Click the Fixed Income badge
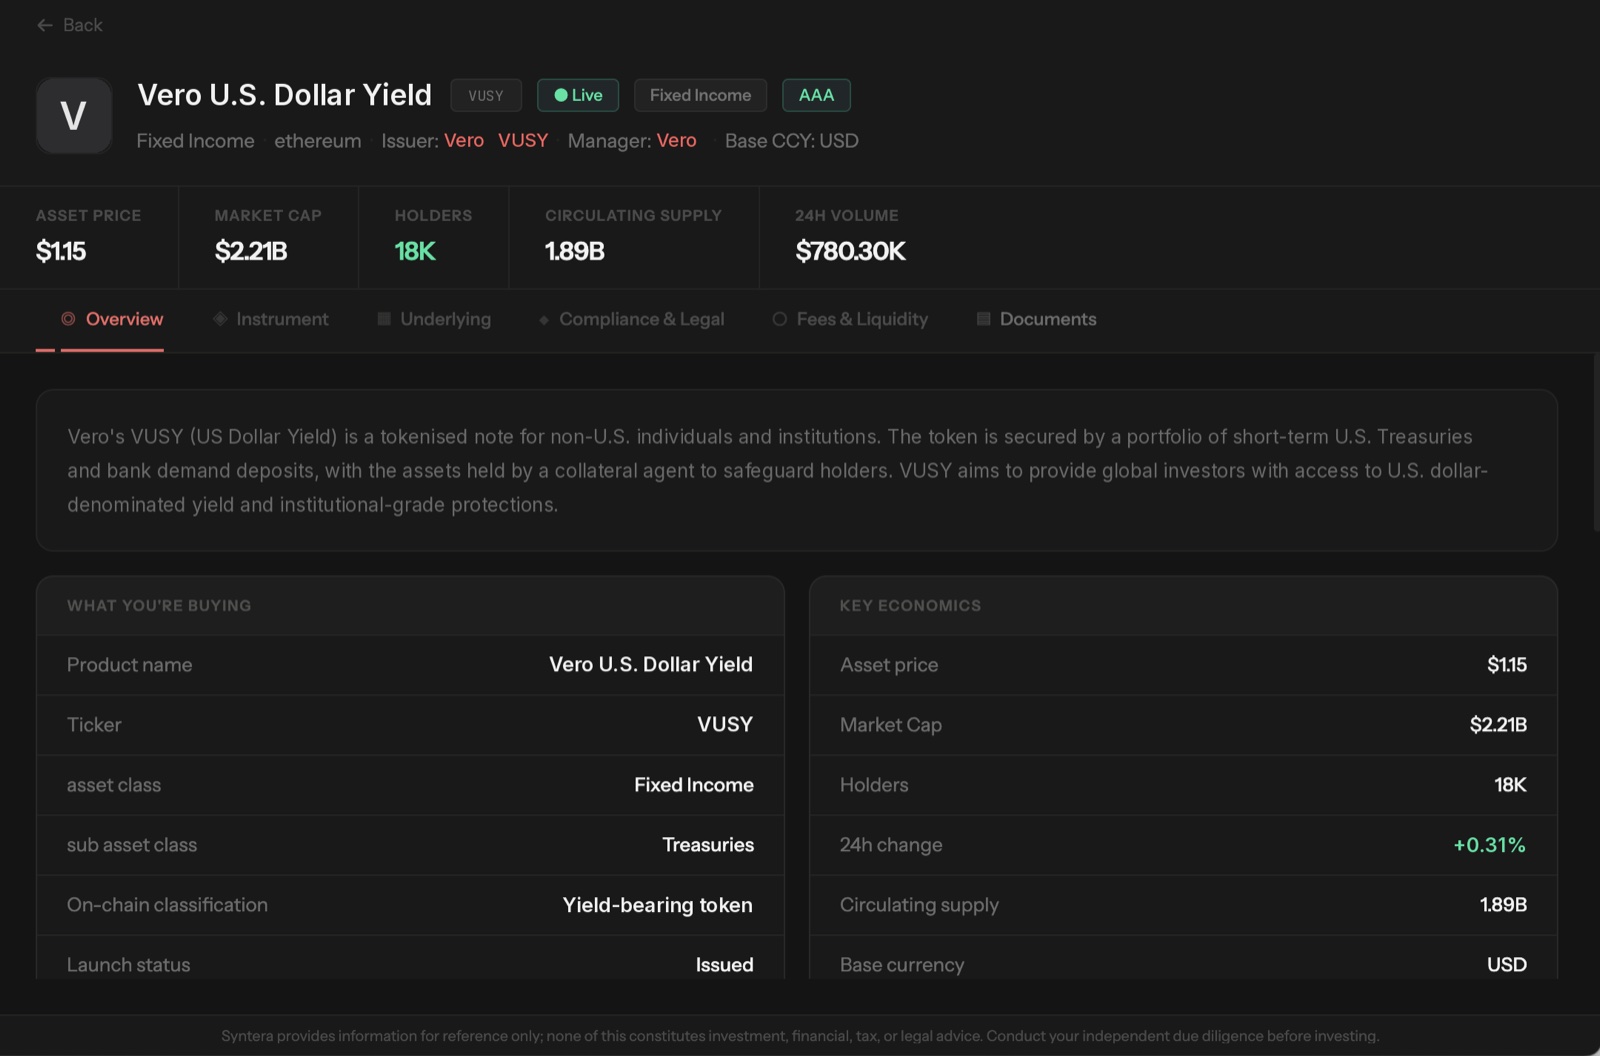The image size is (1600, 1056). [700, 95]
